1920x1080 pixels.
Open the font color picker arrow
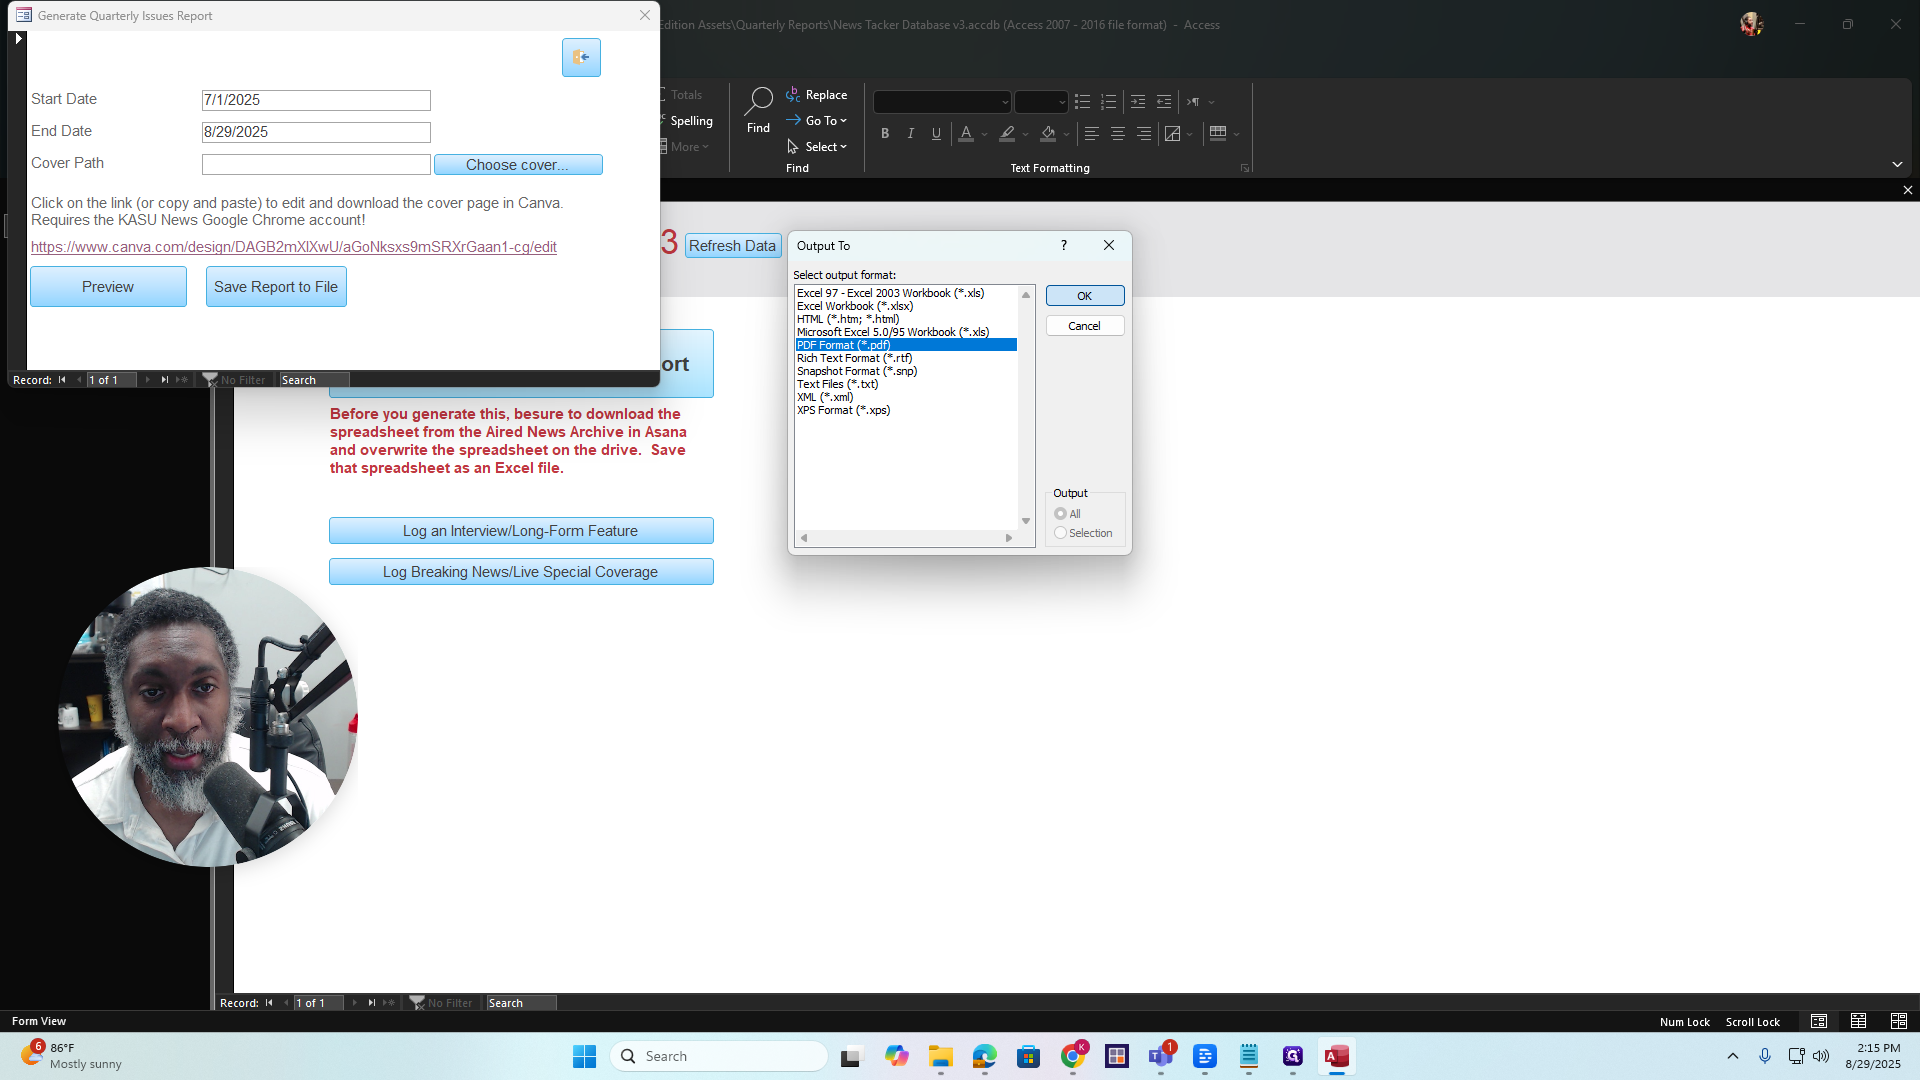tap(985, 134)
